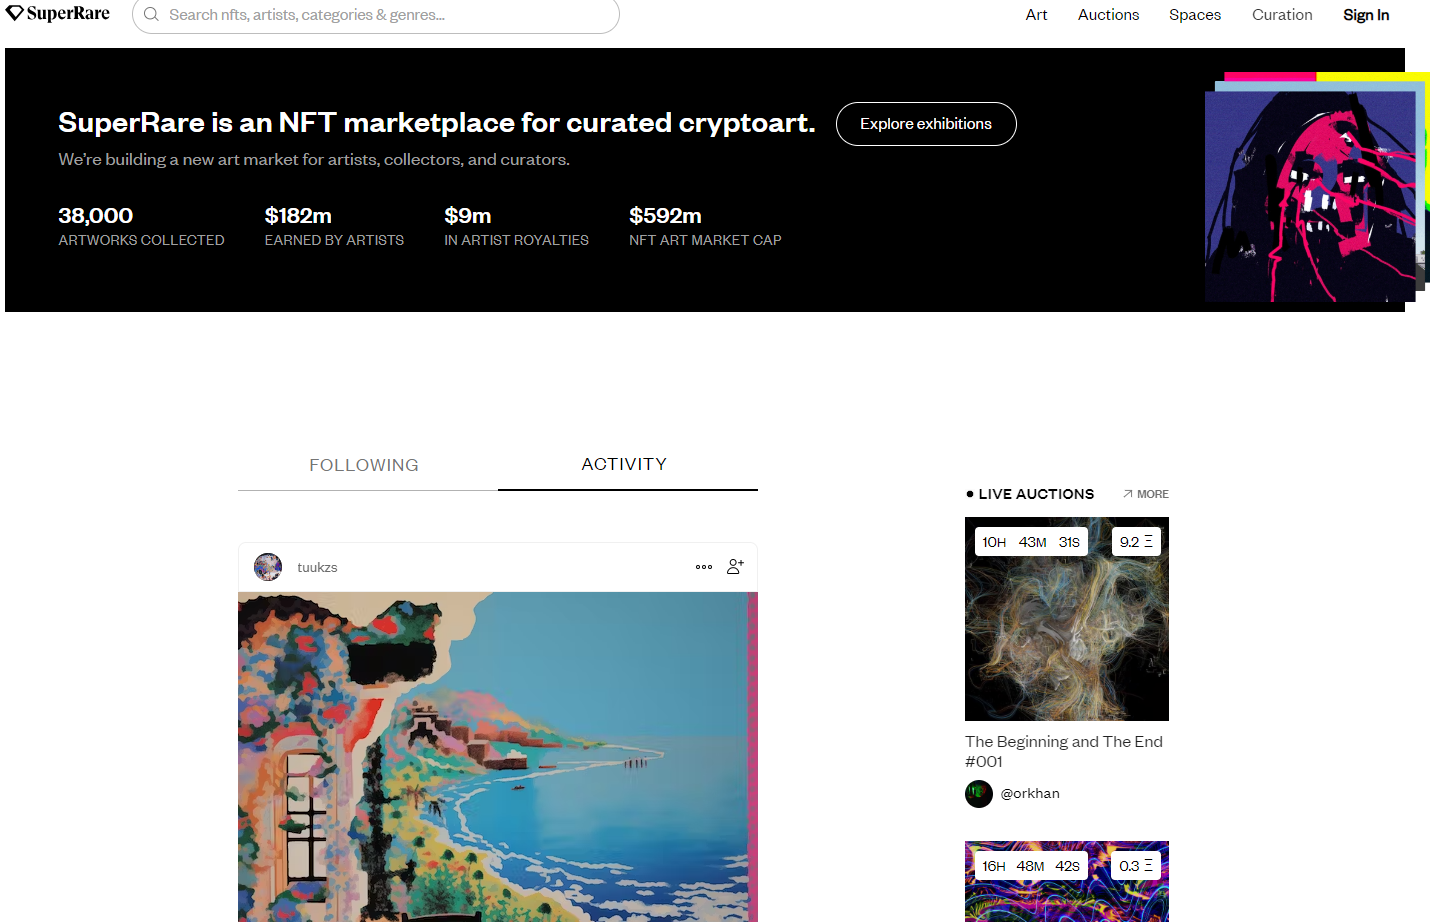This screenshot has height=922, width=1430.
Task: Click the orkhan artist avatar
Action: click(979, 794)
